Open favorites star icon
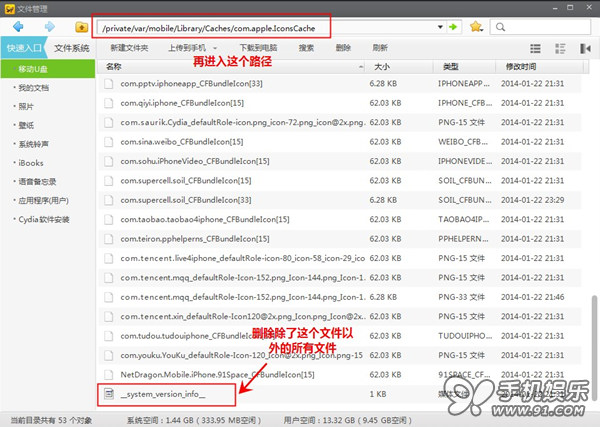 476,27
